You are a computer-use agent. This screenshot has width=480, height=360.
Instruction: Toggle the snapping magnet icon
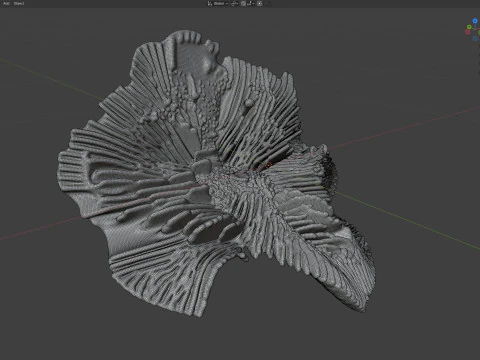[x=243, y=4]
